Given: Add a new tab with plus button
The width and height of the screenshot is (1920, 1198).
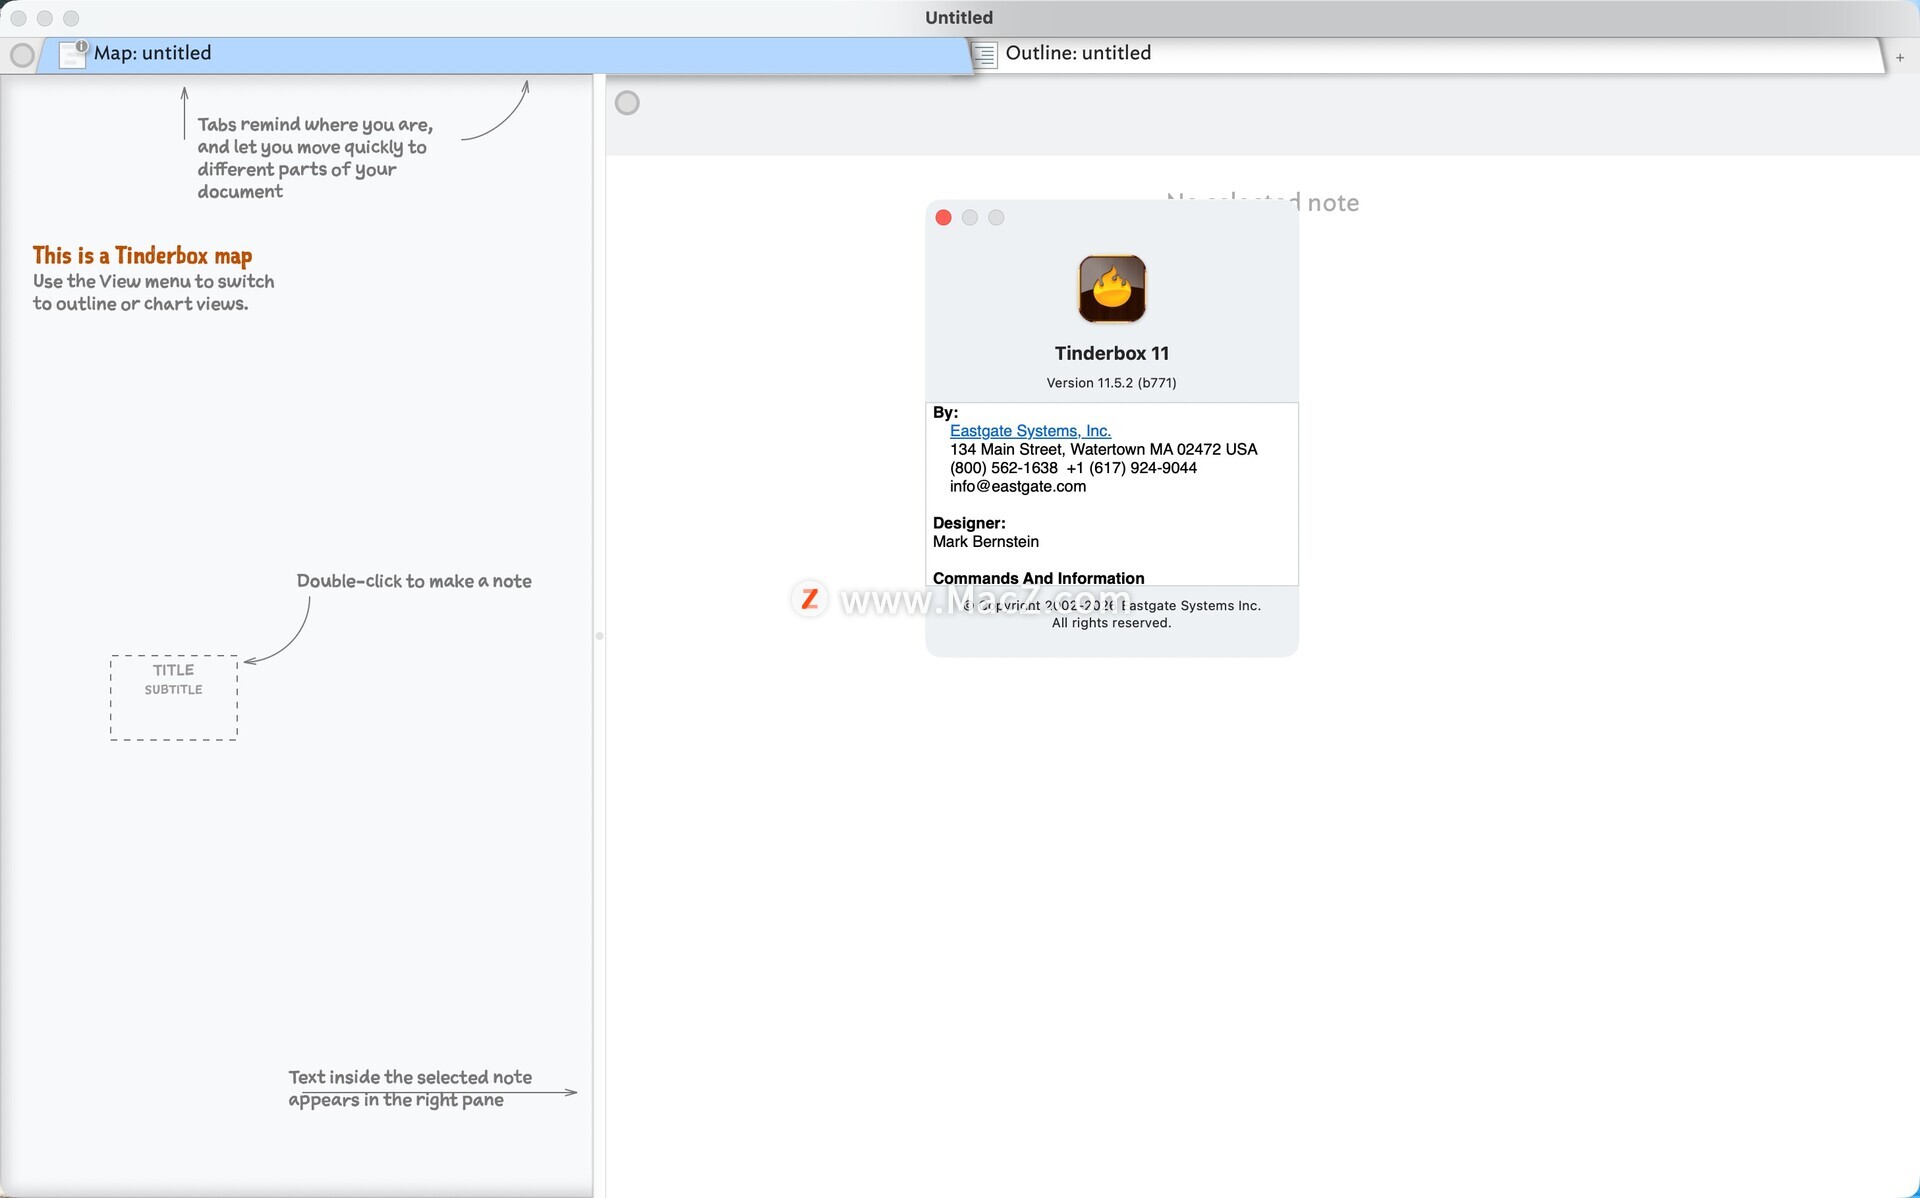Looking at the screenshot, I should (1899, 58).
